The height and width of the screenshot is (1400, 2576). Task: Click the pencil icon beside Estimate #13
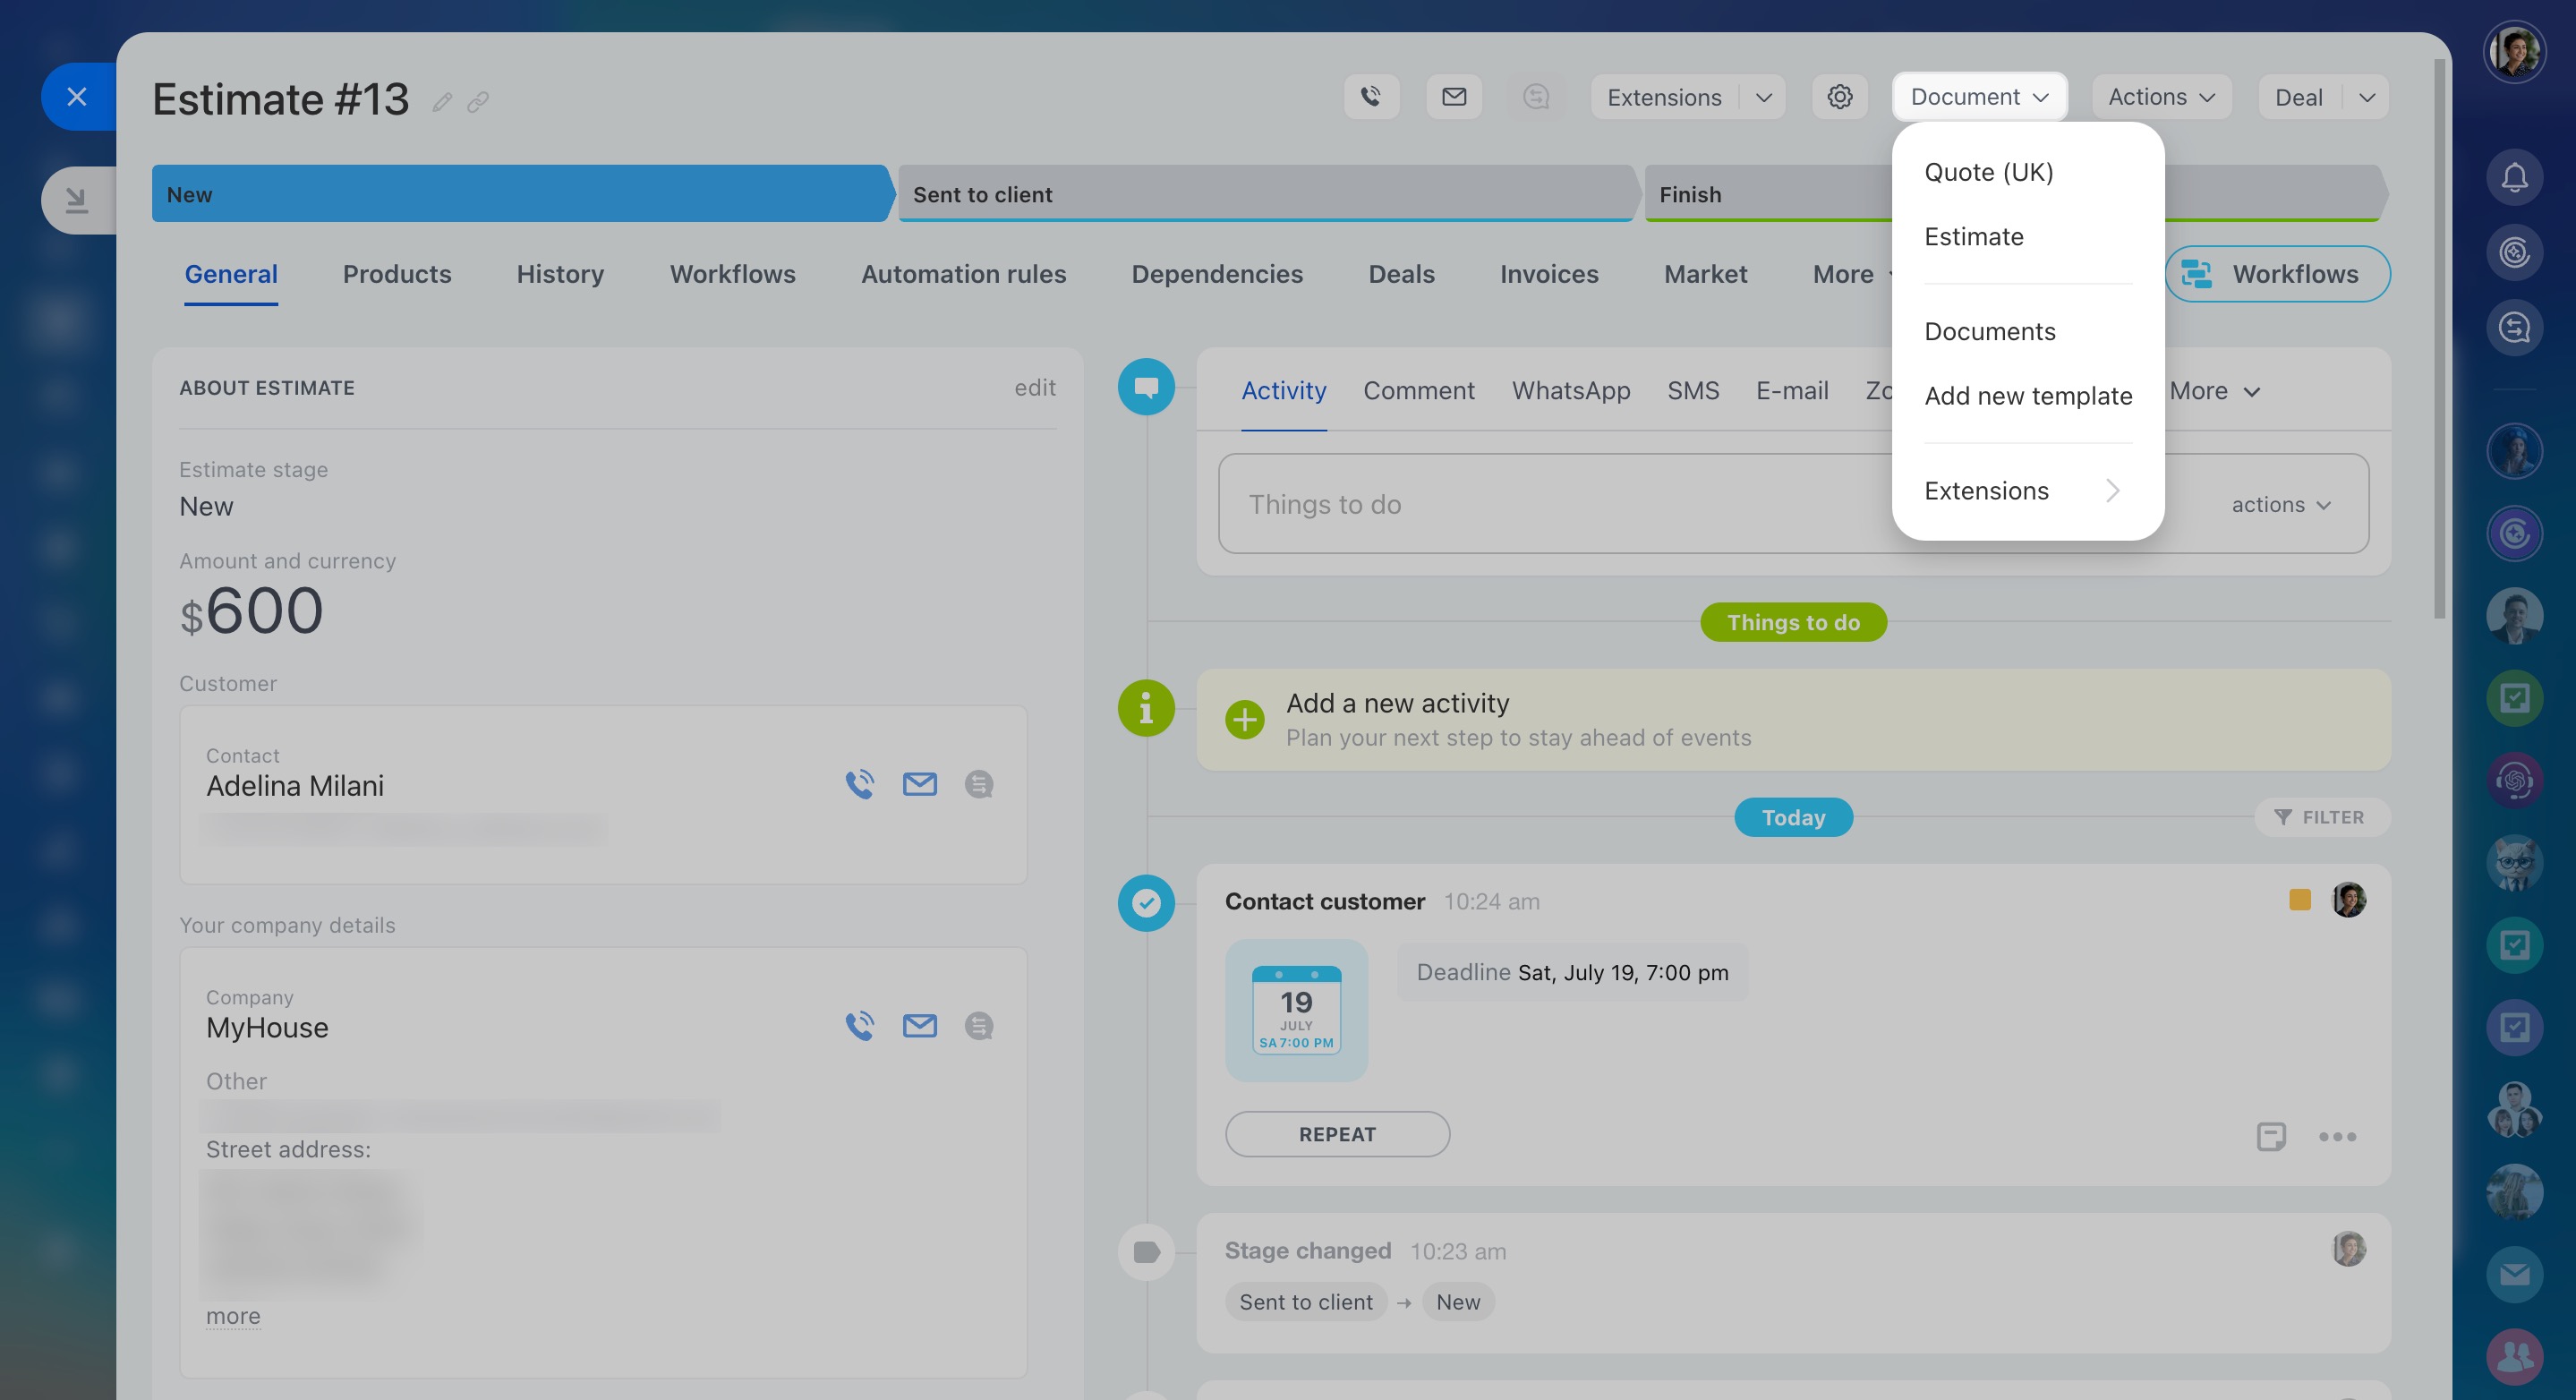[442, 102]
